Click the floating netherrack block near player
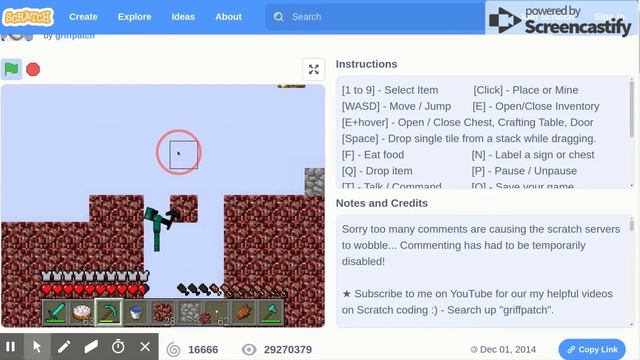This screenshot has width=640, height=360. 184,209
